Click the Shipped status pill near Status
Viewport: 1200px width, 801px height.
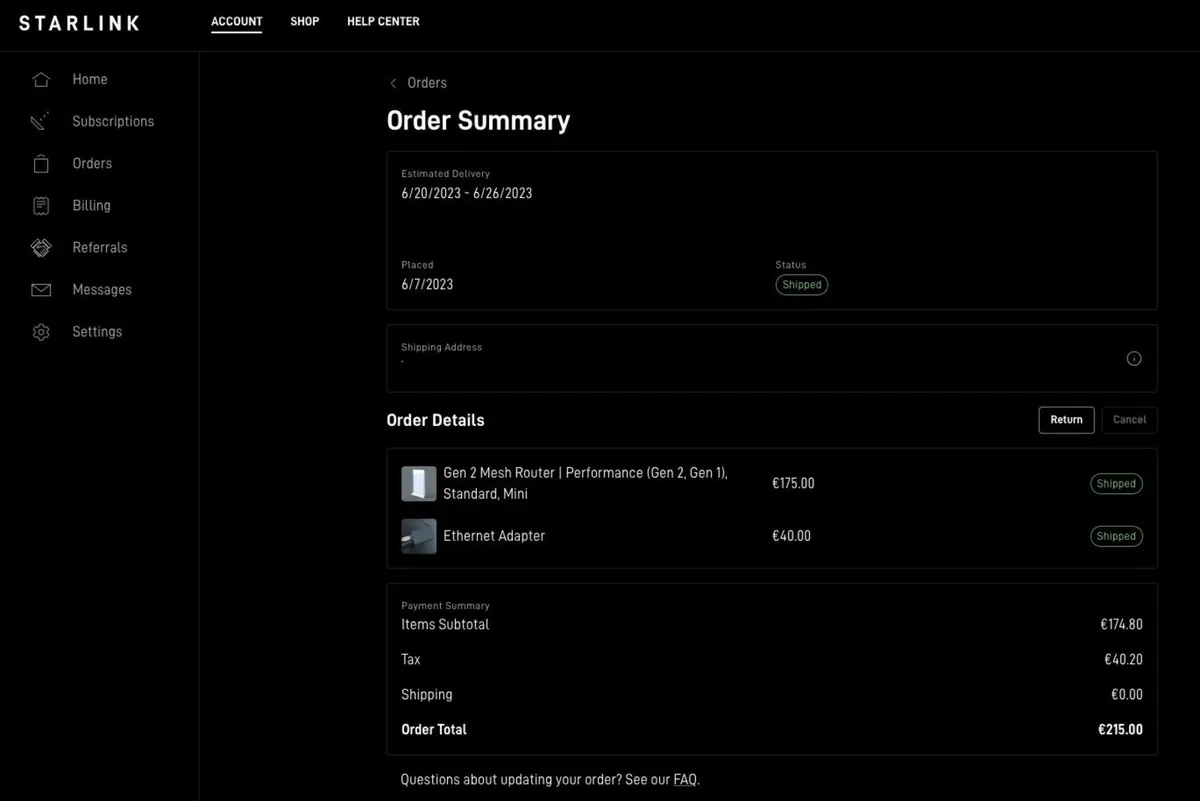tap(801, 284)
